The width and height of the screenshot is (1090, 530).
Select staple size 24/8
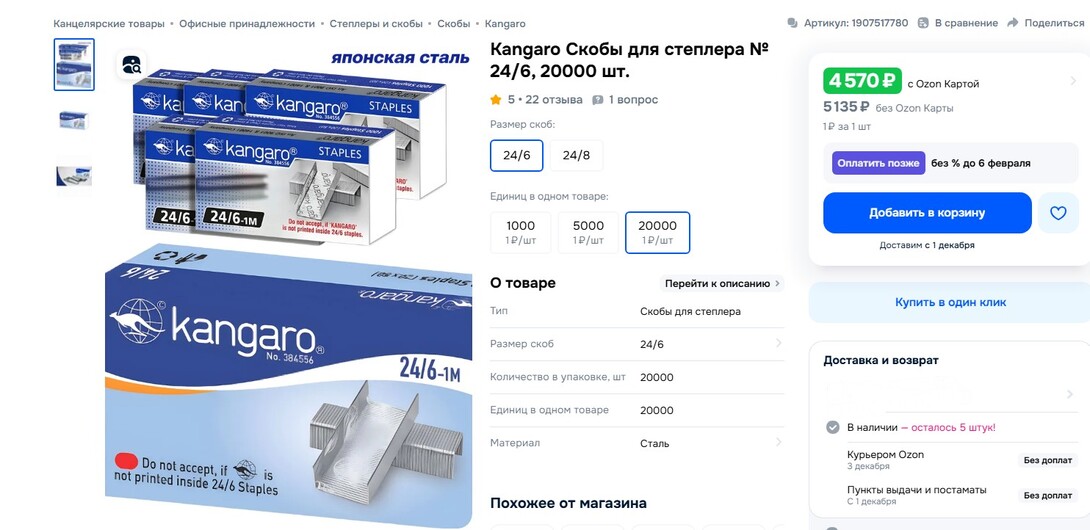tap(576, 155)
